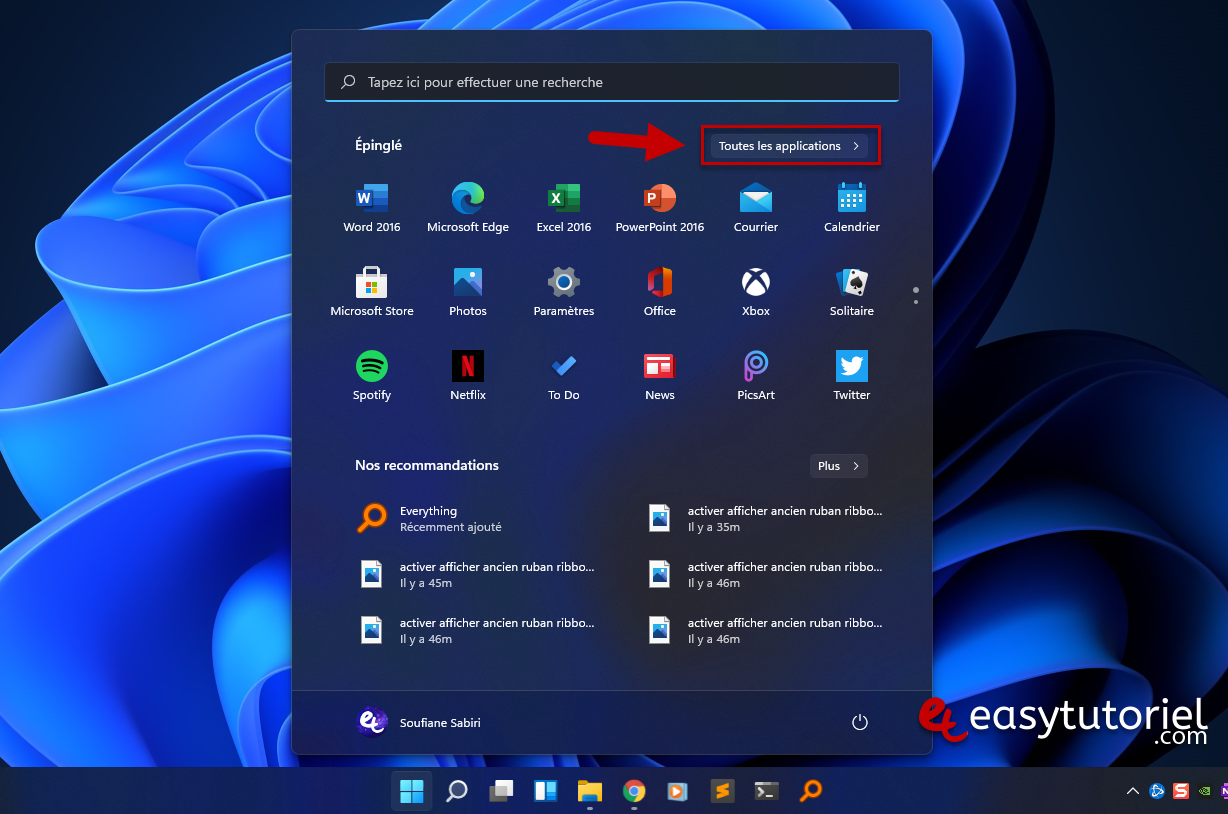Open Everything search from taskbar

point(811,791)
